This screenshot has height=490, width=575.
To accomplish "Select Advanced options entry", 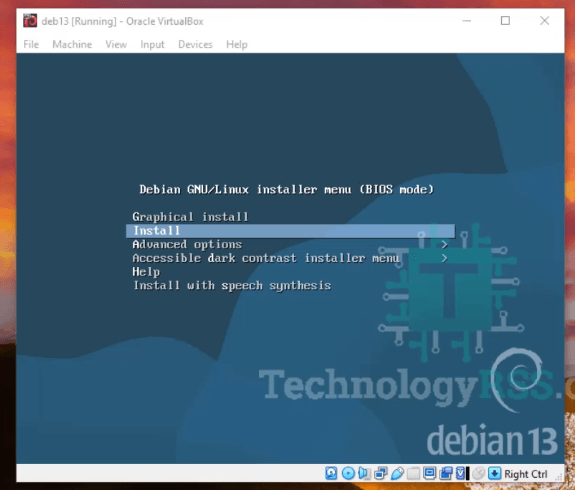I will tap(187, 245).
